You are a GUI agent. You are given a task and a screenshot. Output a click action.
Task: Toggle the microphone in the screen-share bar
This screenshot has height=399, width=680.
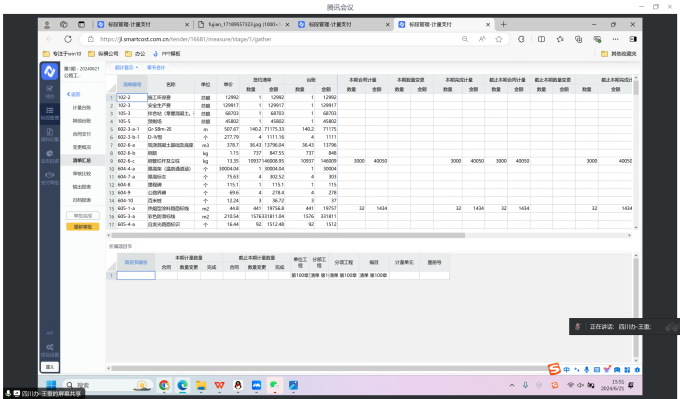pyautogui.click(x=8, y=393)
